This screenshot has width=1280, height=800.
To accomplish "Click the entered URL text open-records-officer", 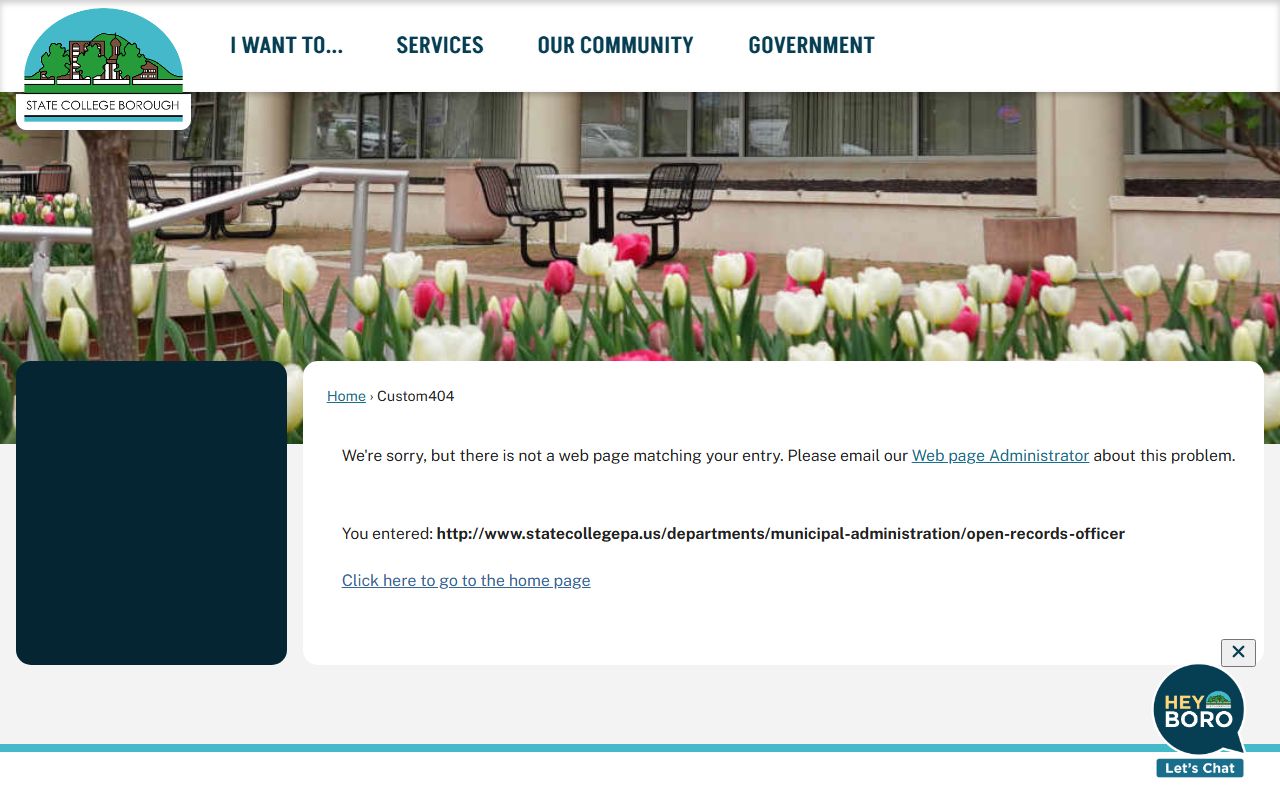I will 781,534.
